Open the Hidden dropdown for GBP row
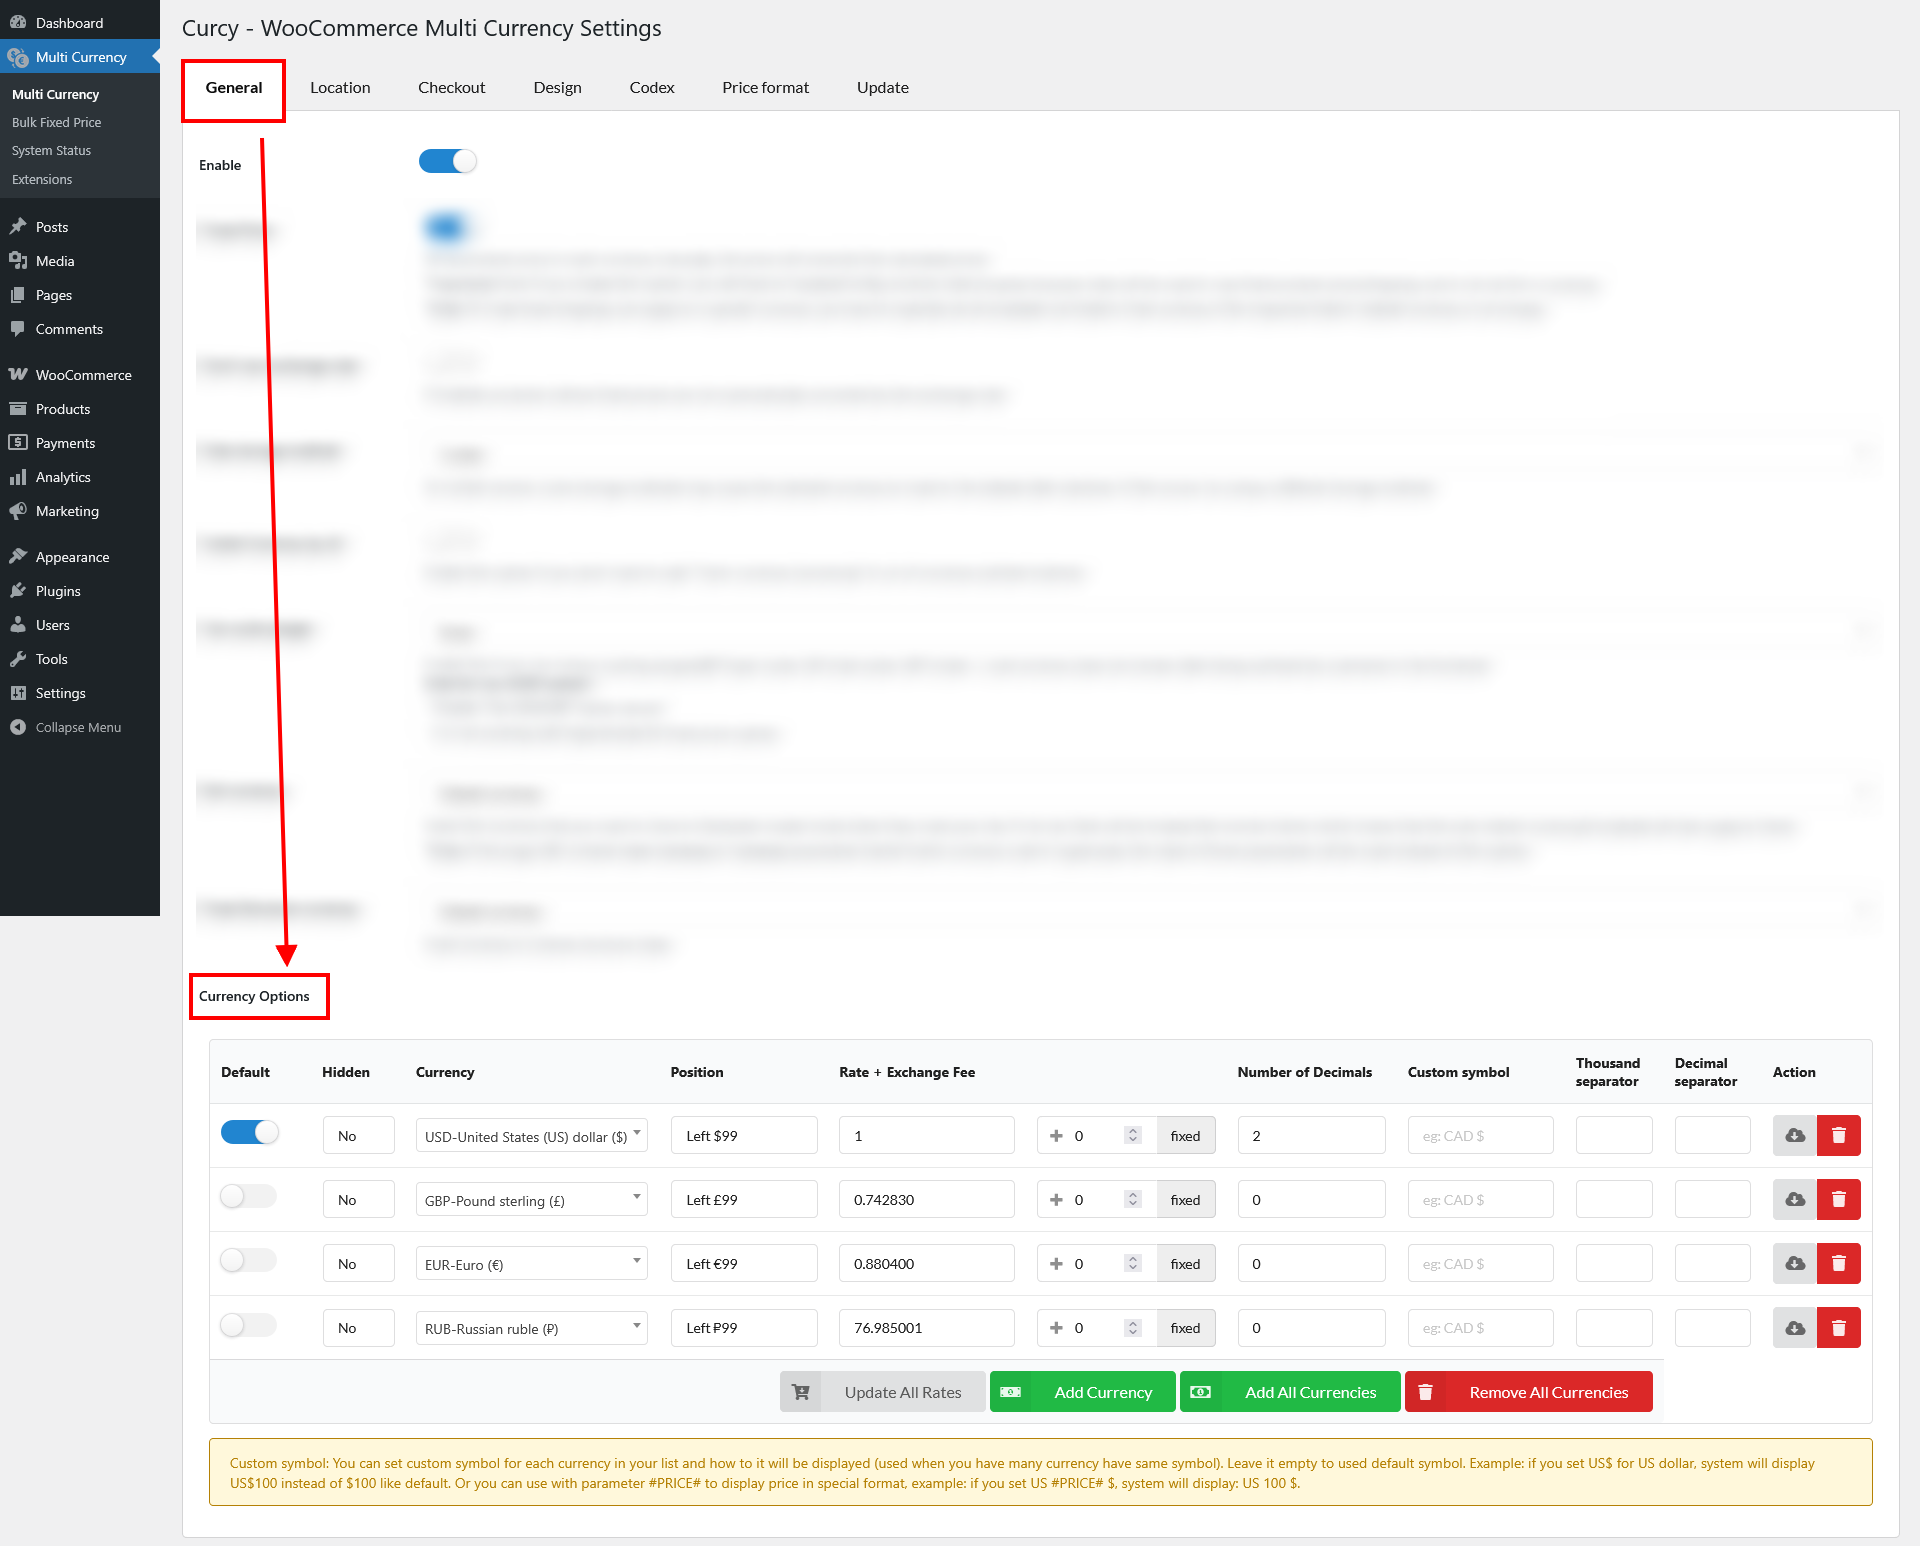Image resolution: width=1920 pixels, height=1546 pixels. [x=358, y=1200]
